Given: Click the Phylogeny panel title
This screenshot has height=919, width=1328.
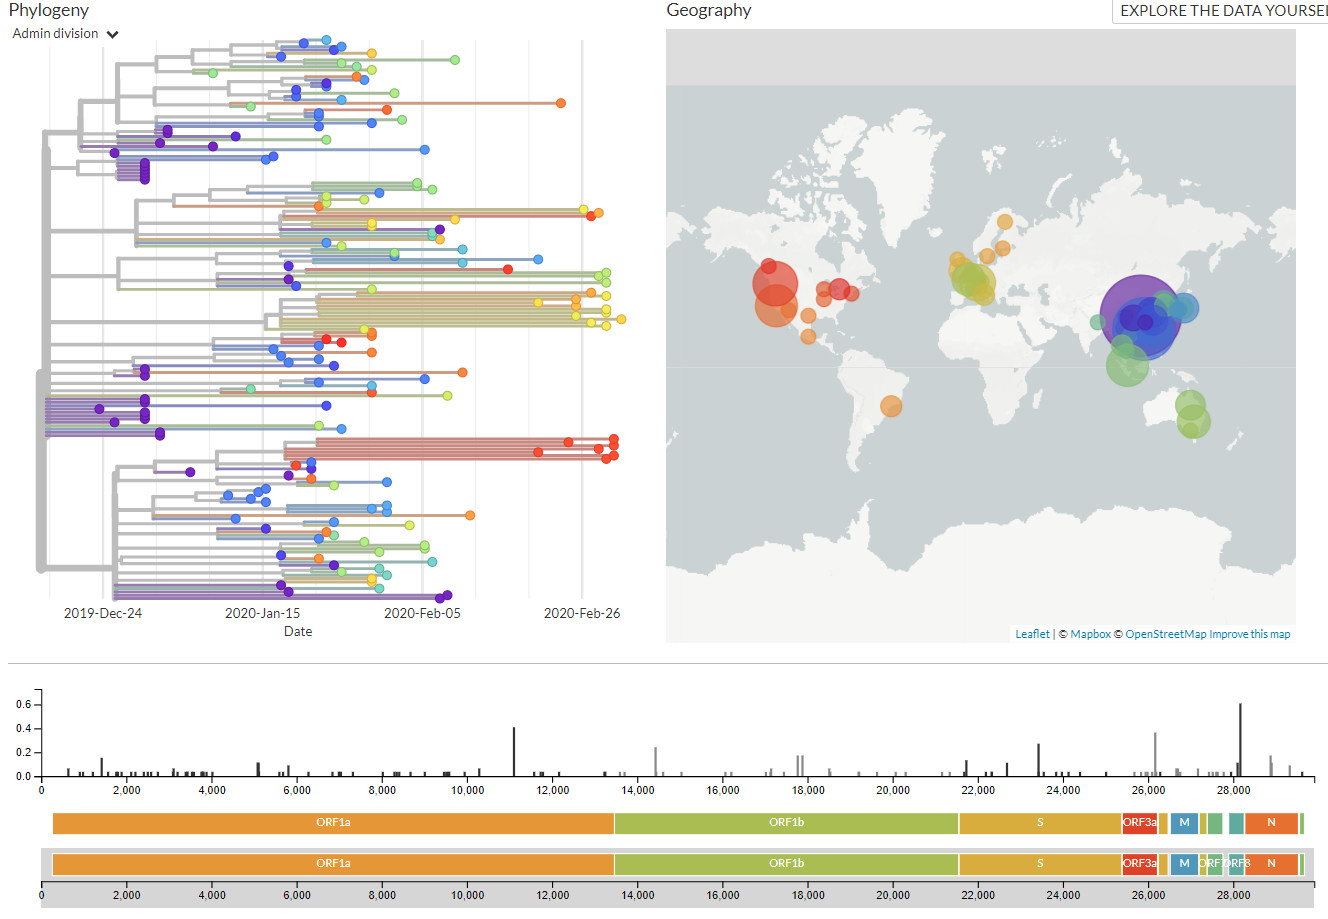Looking at the screenshot, I should coord(49,11).
